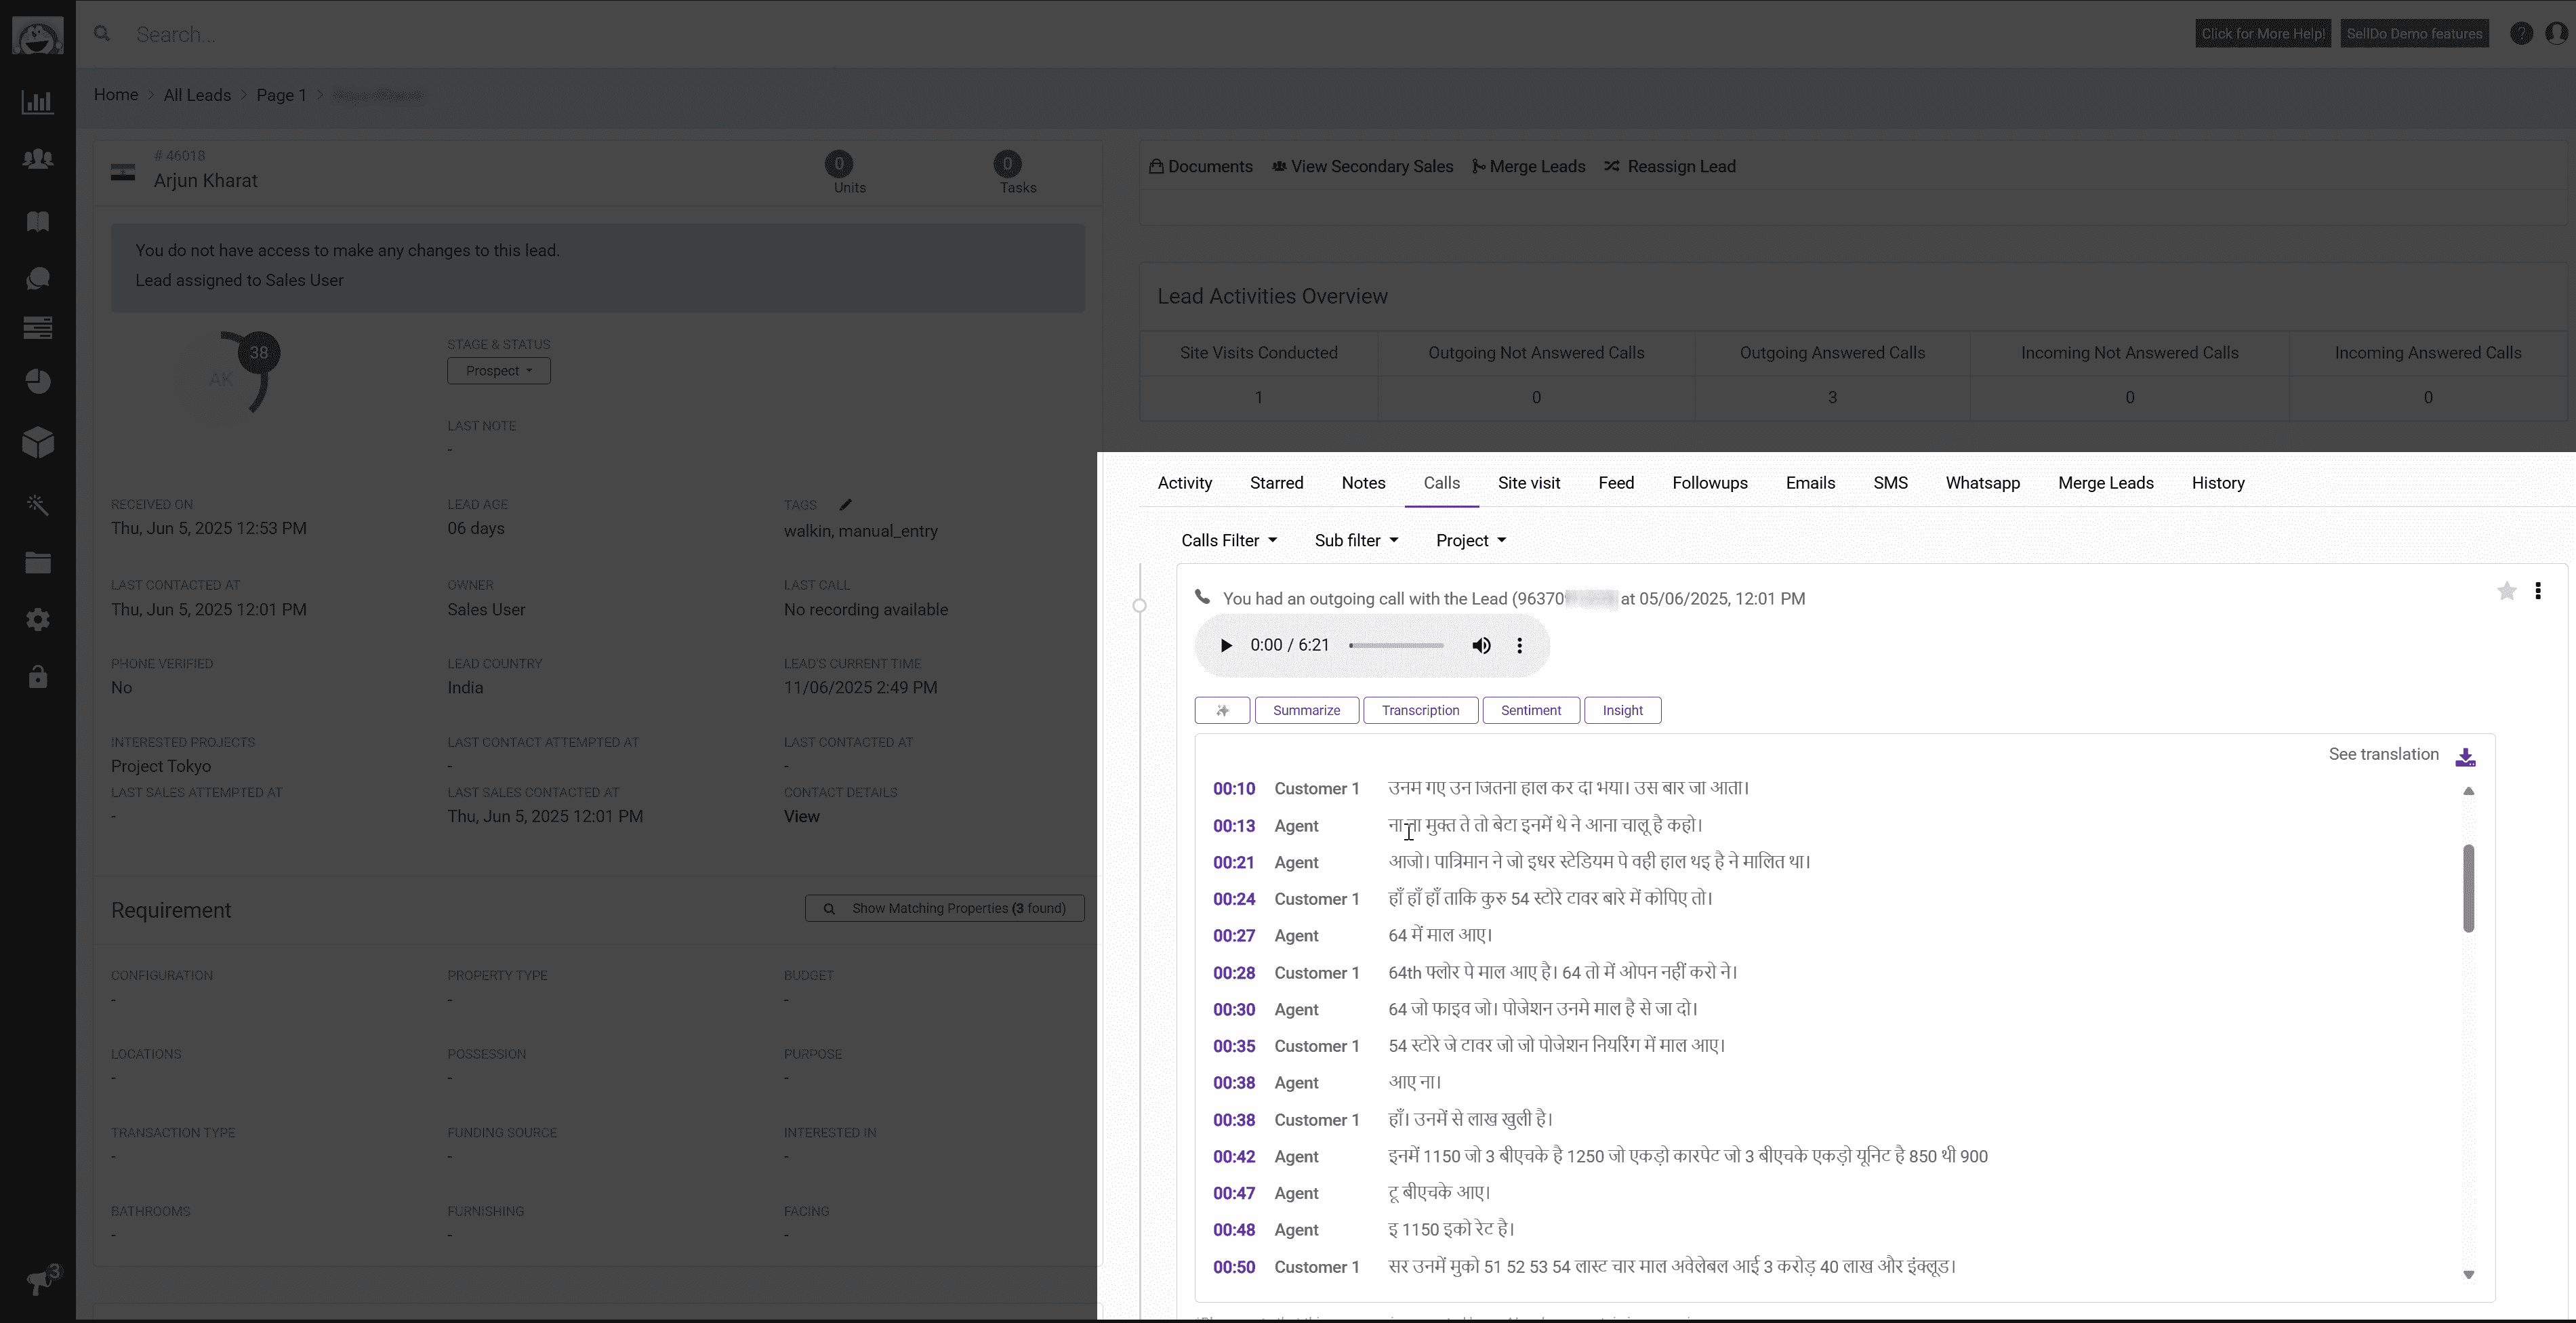Viewport: 2576px width, 1323px height.
Task: Click the See translation link
Action: [x=2383, y=755]
